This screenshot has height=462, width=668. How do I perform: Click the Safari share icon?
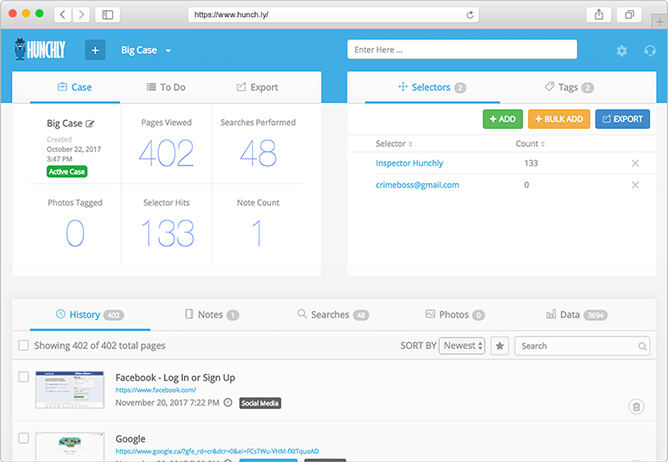click(x=599, y=15)
